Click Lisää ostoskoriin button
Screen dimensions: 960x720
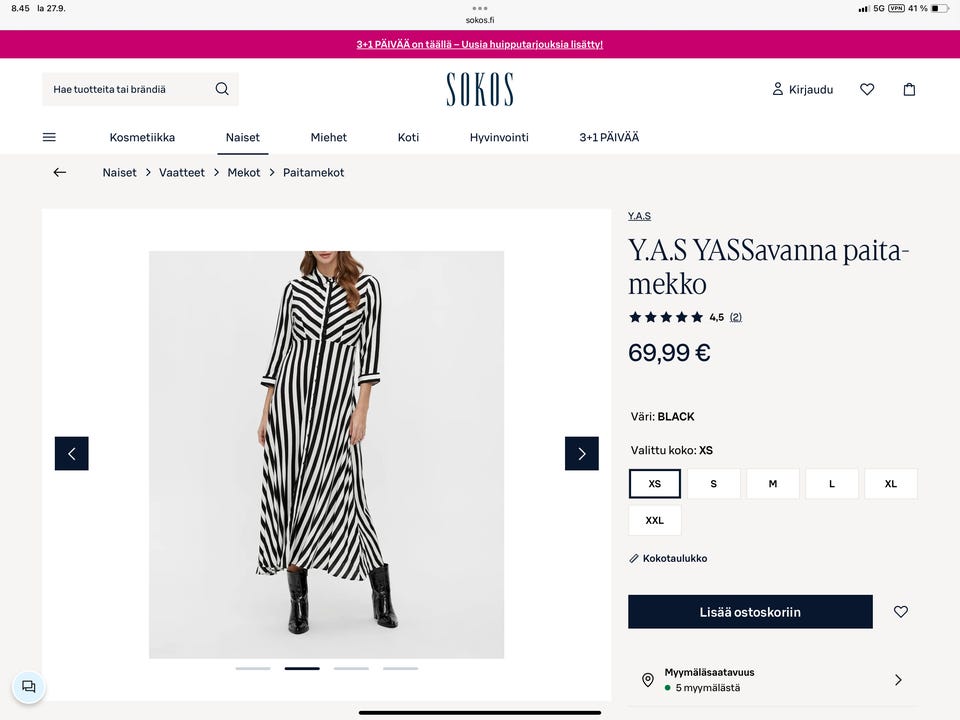click(750, 612)
